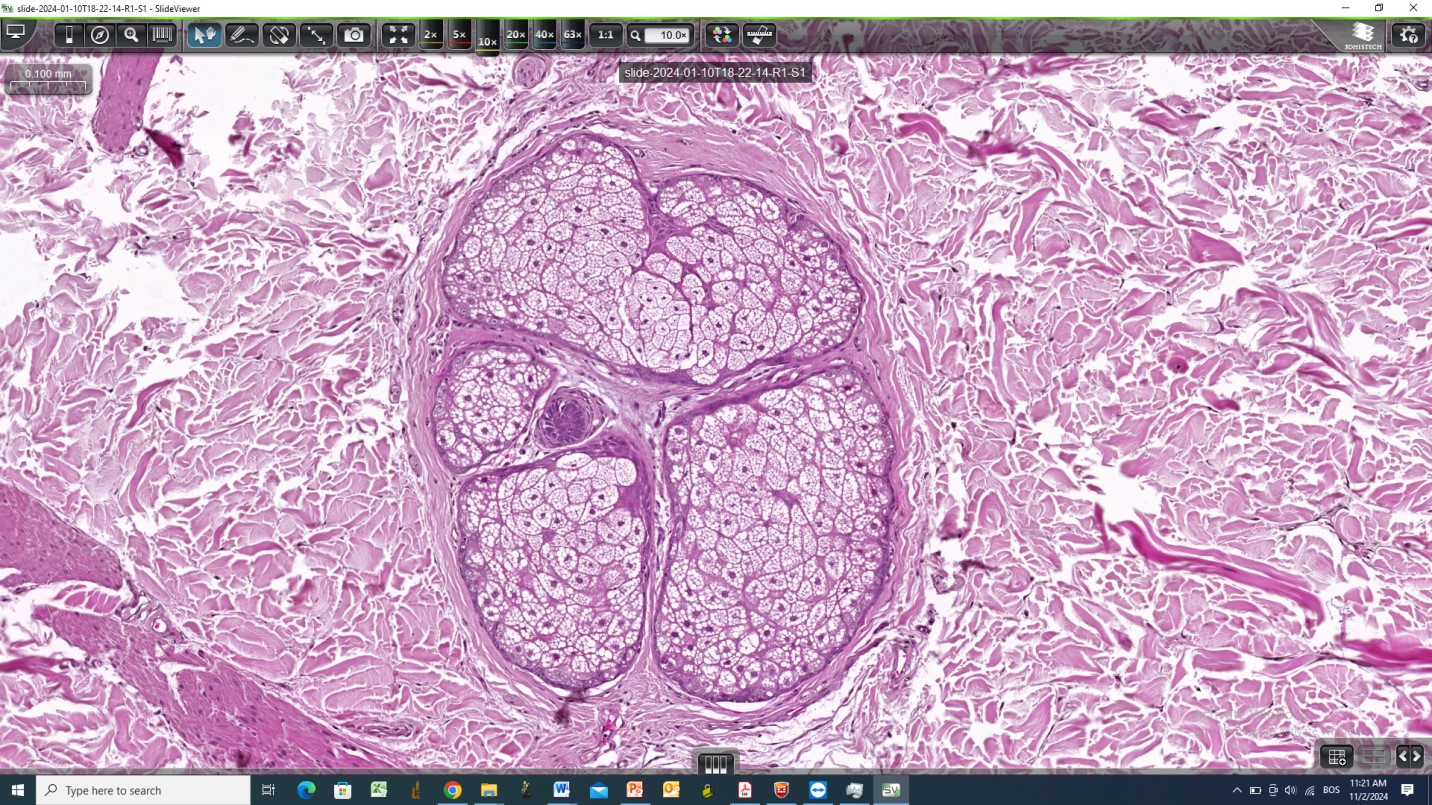Click the scale bar ruler overlay
Screen dimensions: 1432x805
coord(48,79)
